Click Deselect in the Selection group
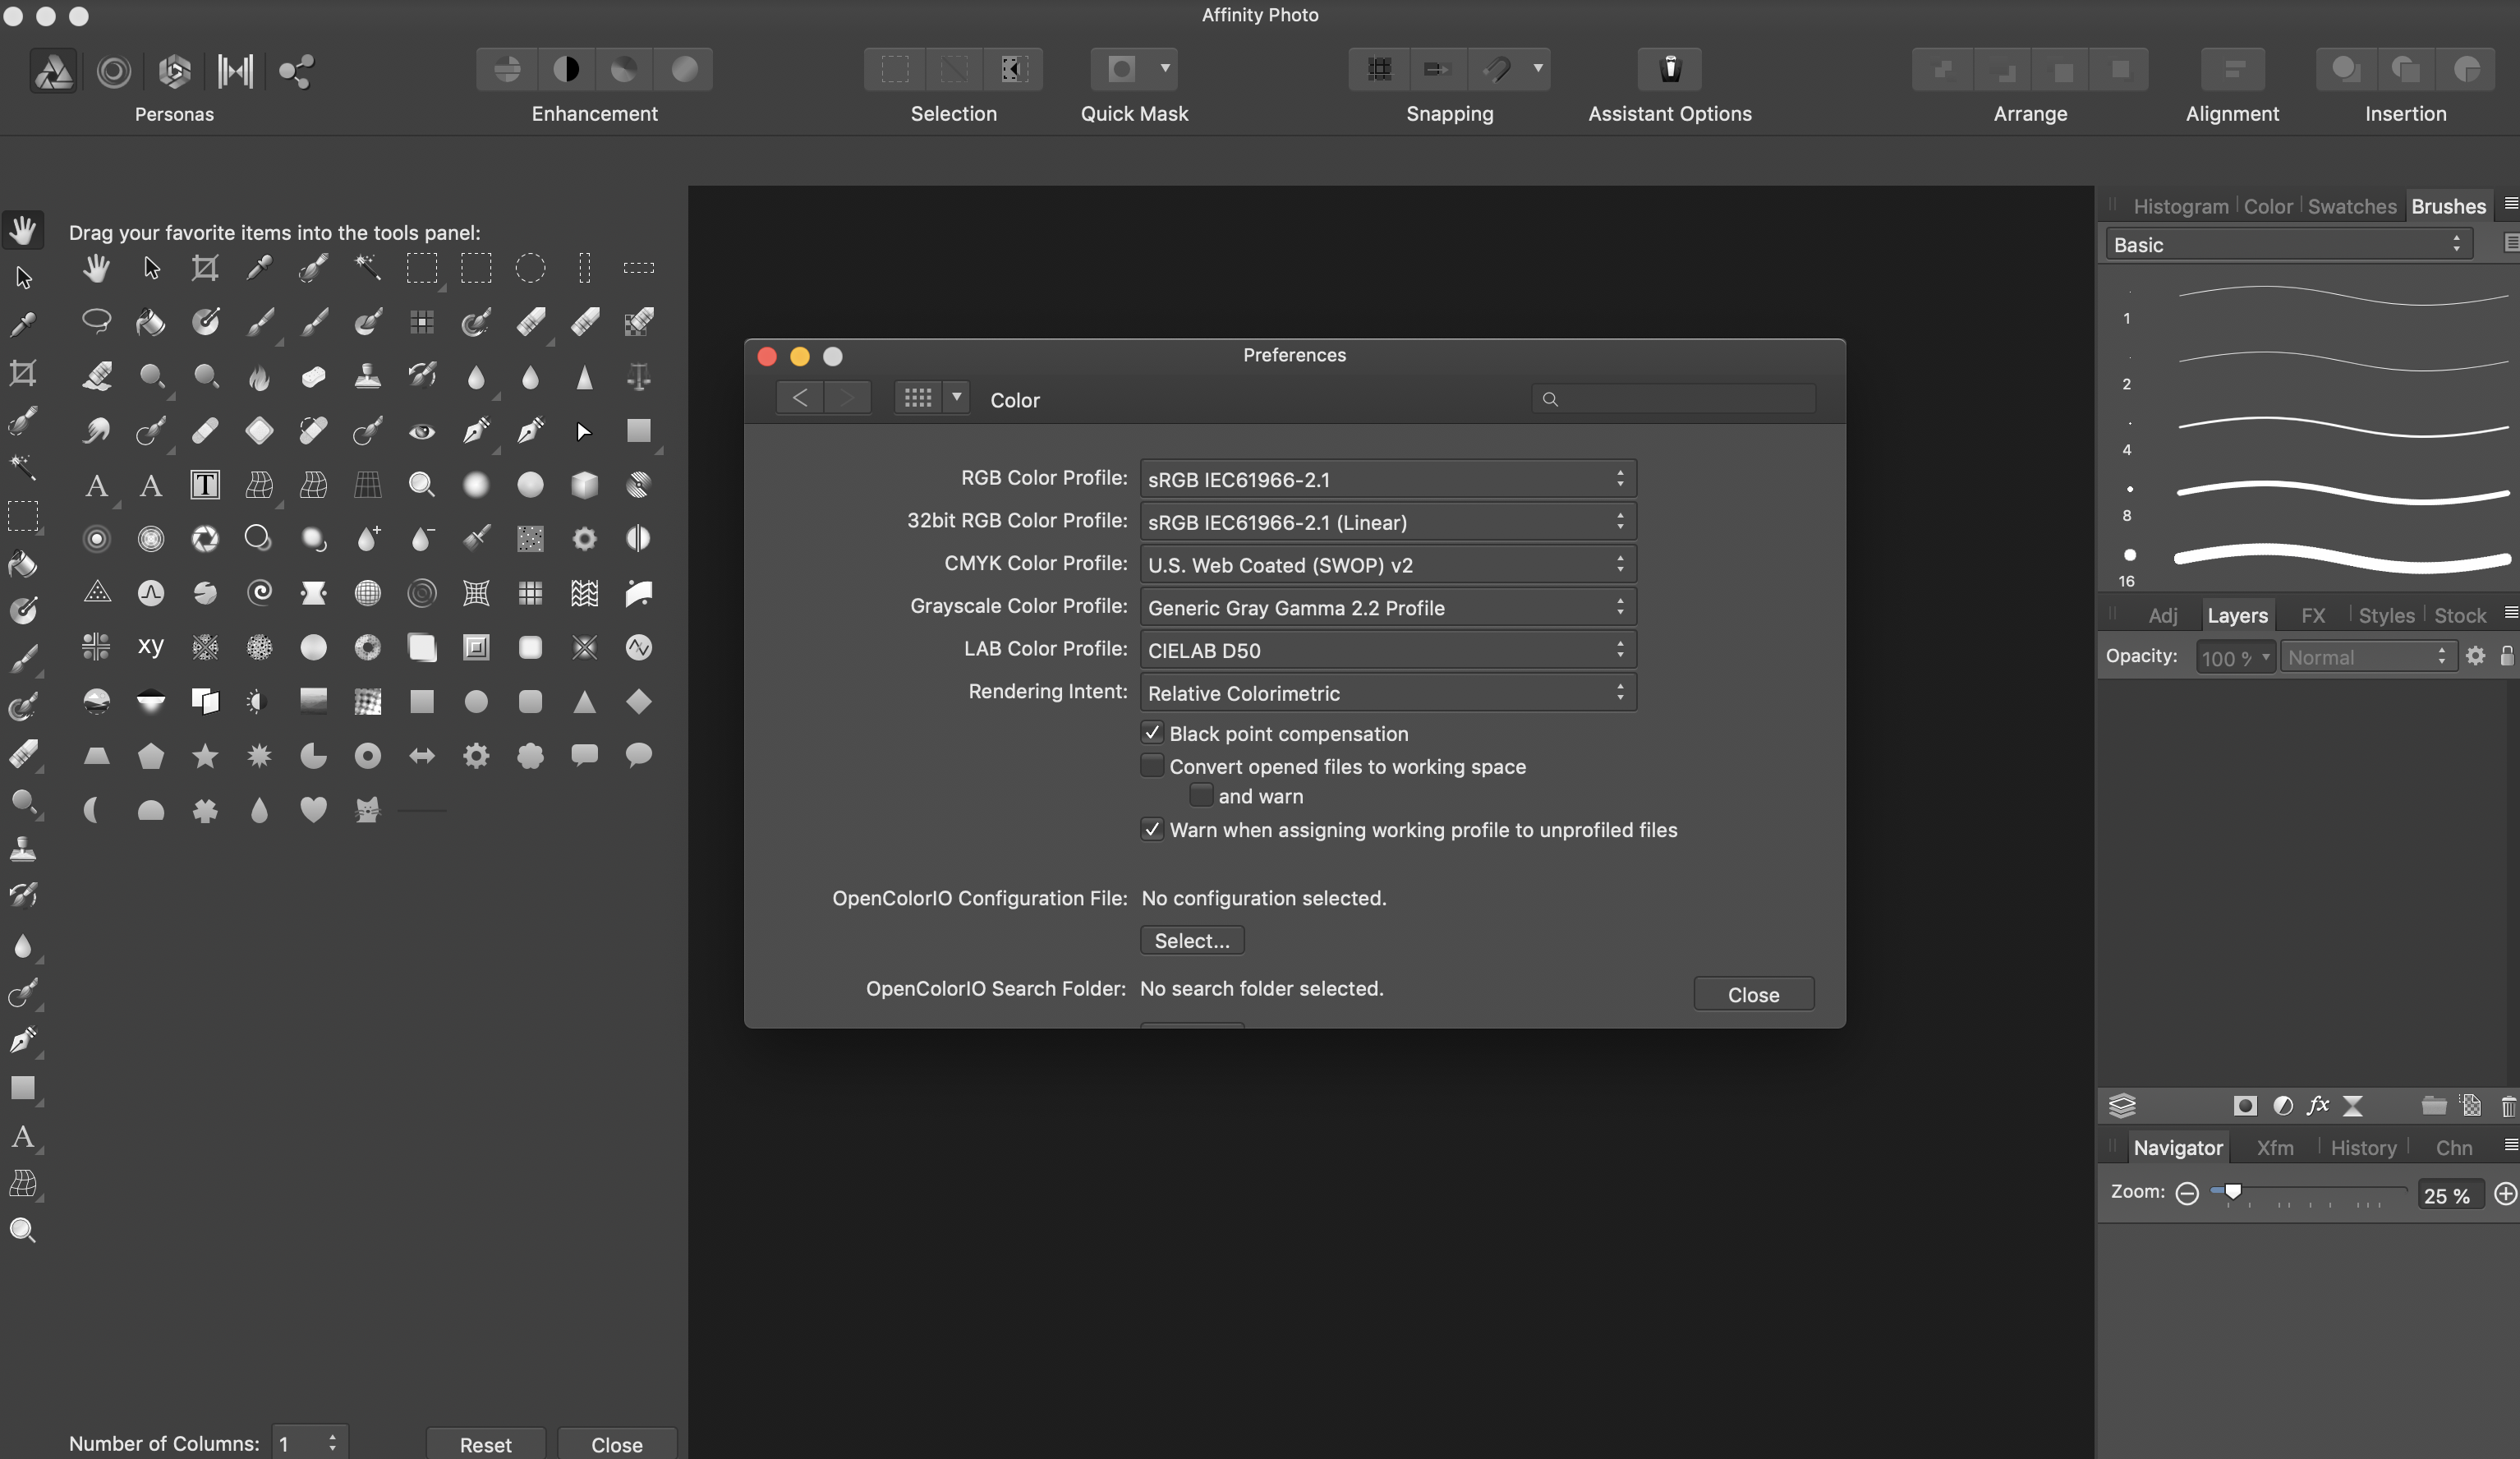The height and width of the screenshot is (1459, 2520). point(954,69)
